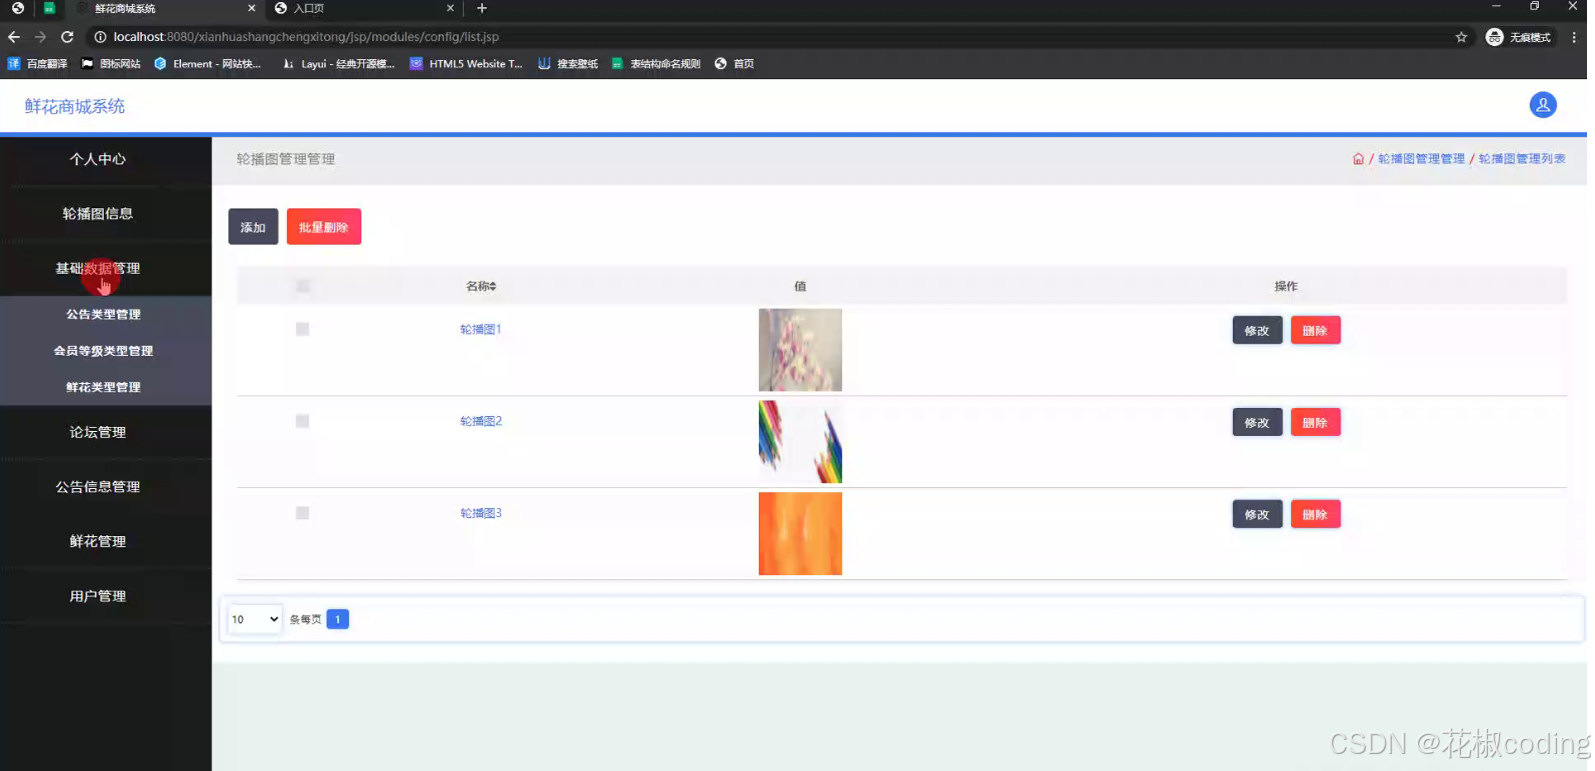Open the page size dropdown showing 10
1595x771 pixels.
coord(255,619)
